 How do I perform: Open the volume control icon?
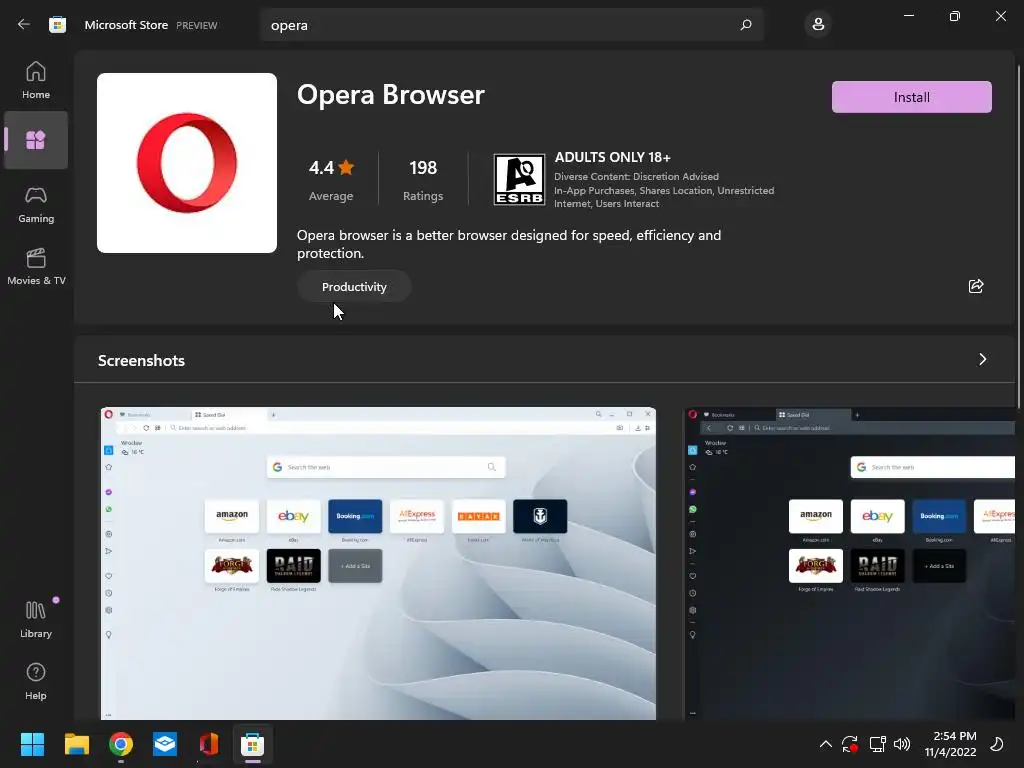pyautogui.click(x=902, y=744)
